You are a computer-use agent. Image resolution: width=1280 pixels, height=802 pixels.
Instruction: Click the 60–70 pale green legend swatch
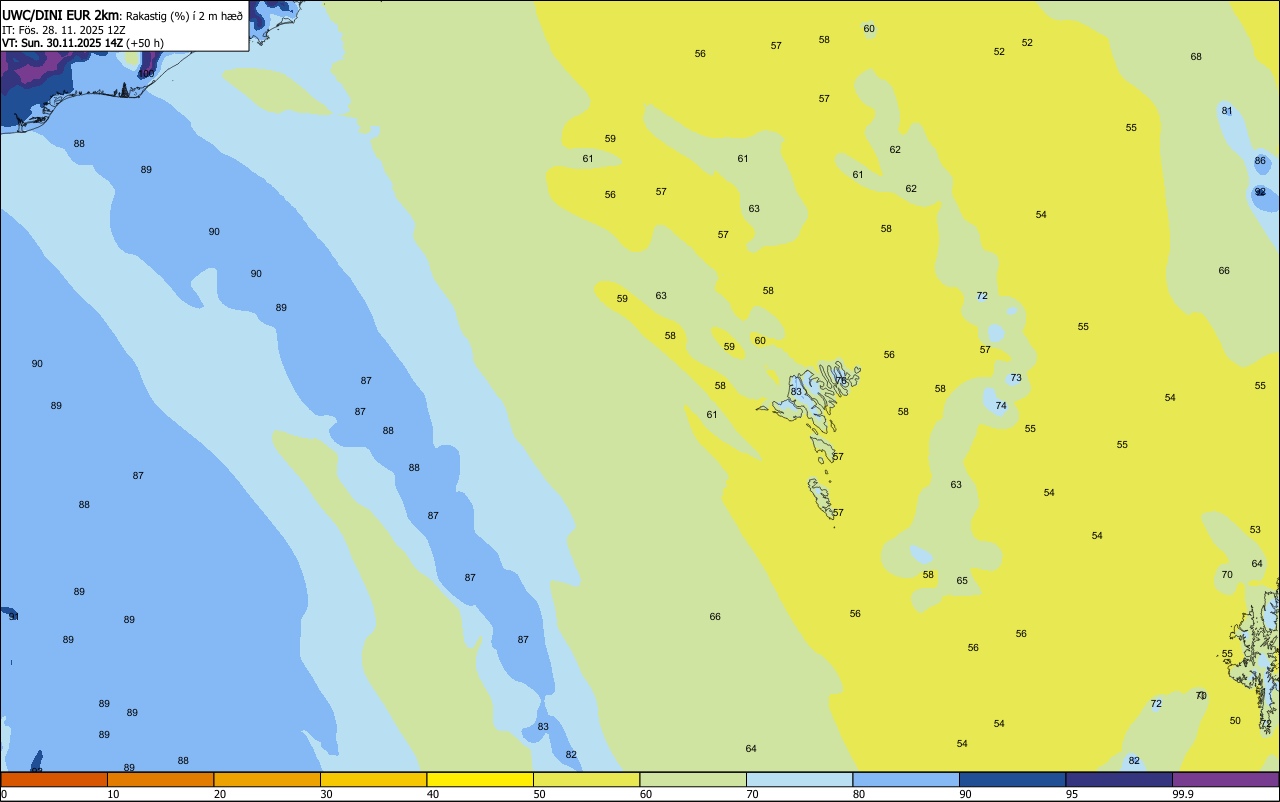tap(693, 779)
